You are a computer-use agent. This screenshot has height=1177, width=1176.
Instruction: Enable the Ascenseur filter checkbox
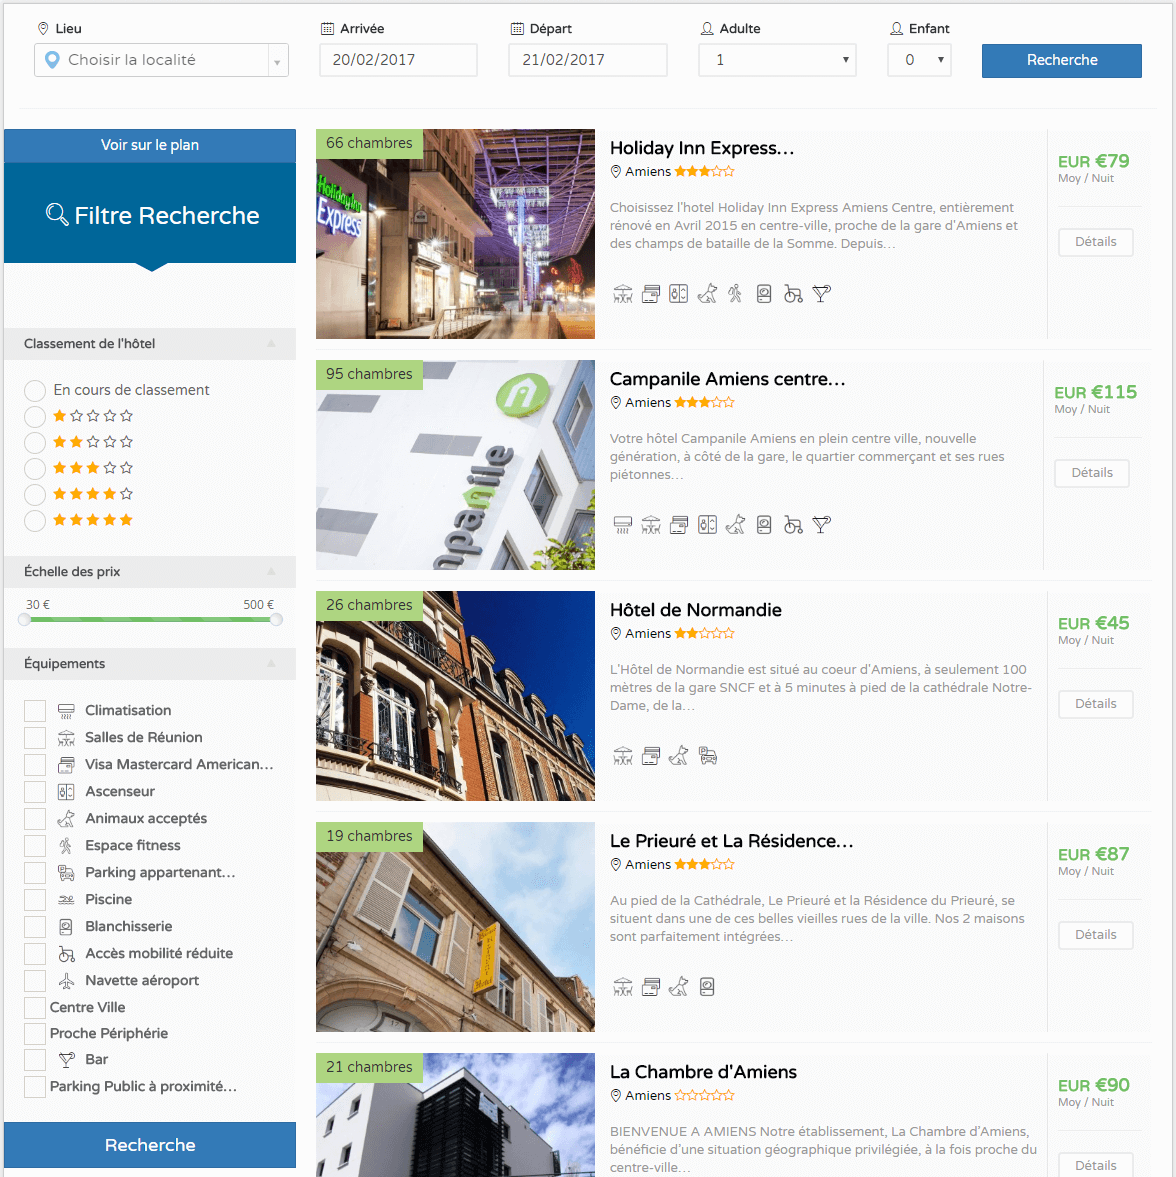point(35,792)
